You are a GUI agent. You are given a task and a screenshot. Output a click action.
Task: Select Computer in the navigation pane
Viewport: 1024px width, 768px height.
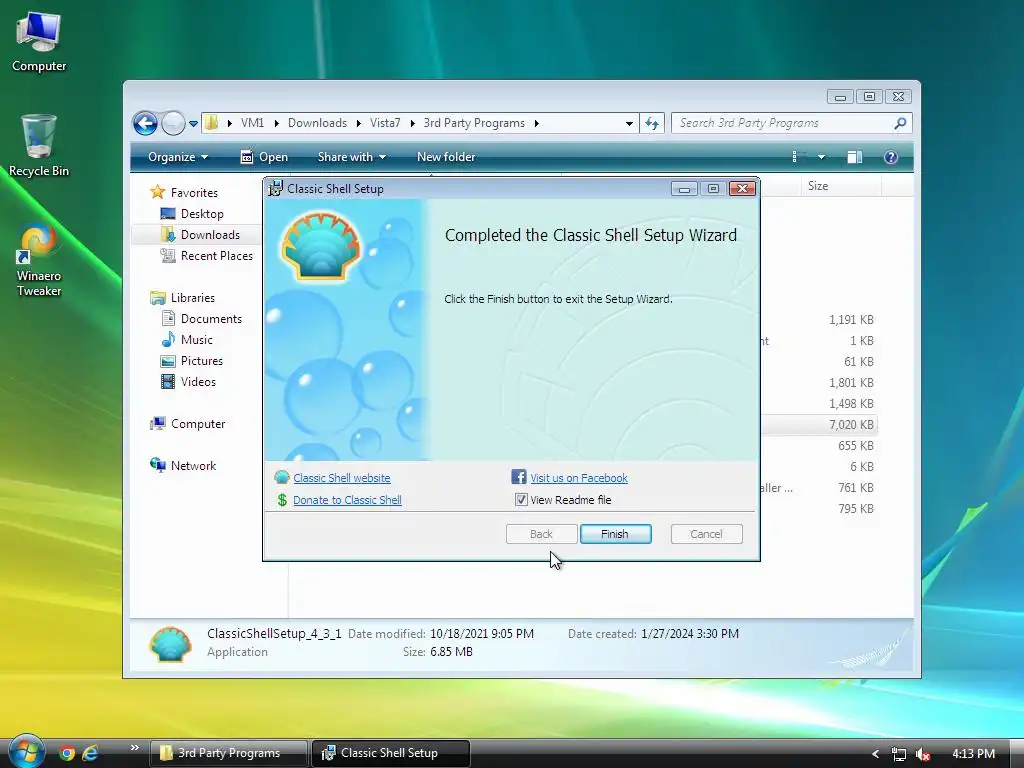[197, 424]
